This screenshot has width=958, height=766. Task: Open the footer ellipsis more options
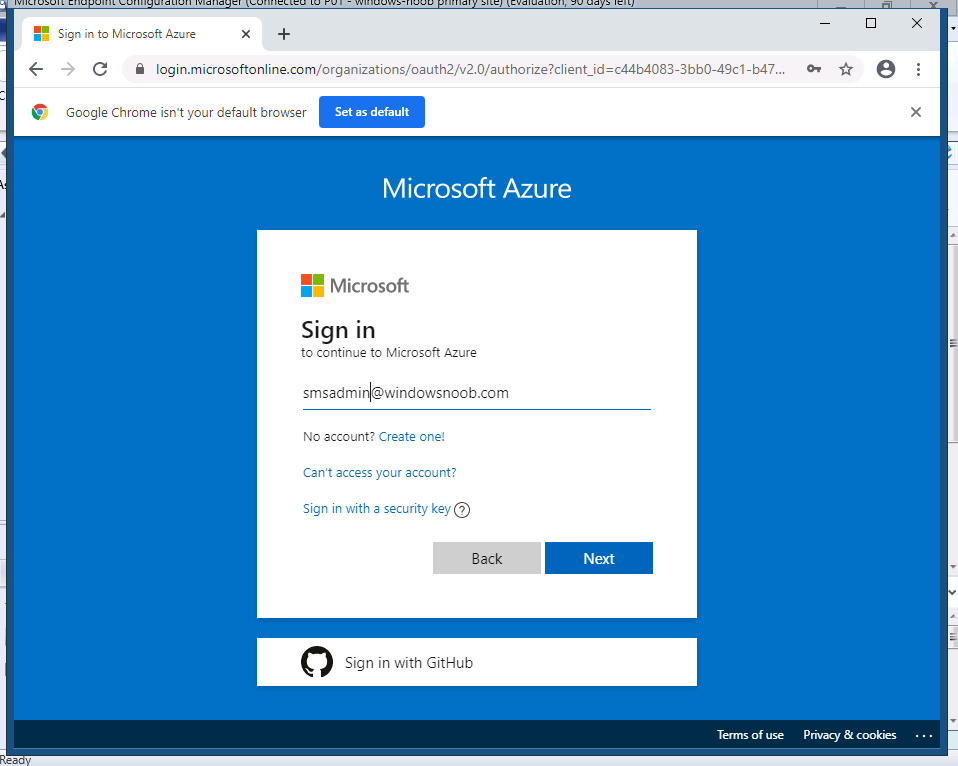(x=924, y=735)
